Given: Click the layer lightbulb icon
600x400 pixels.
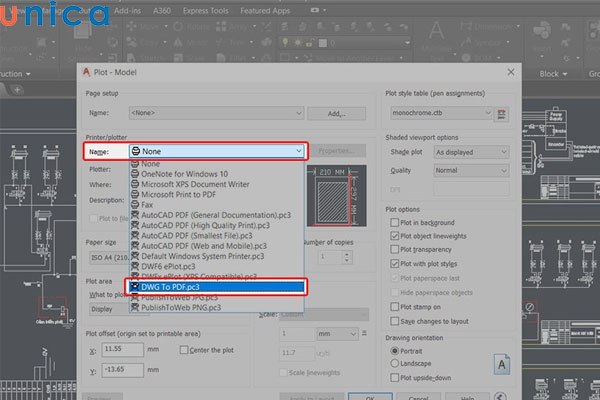Looking at the screenshot, I should 285,42.
